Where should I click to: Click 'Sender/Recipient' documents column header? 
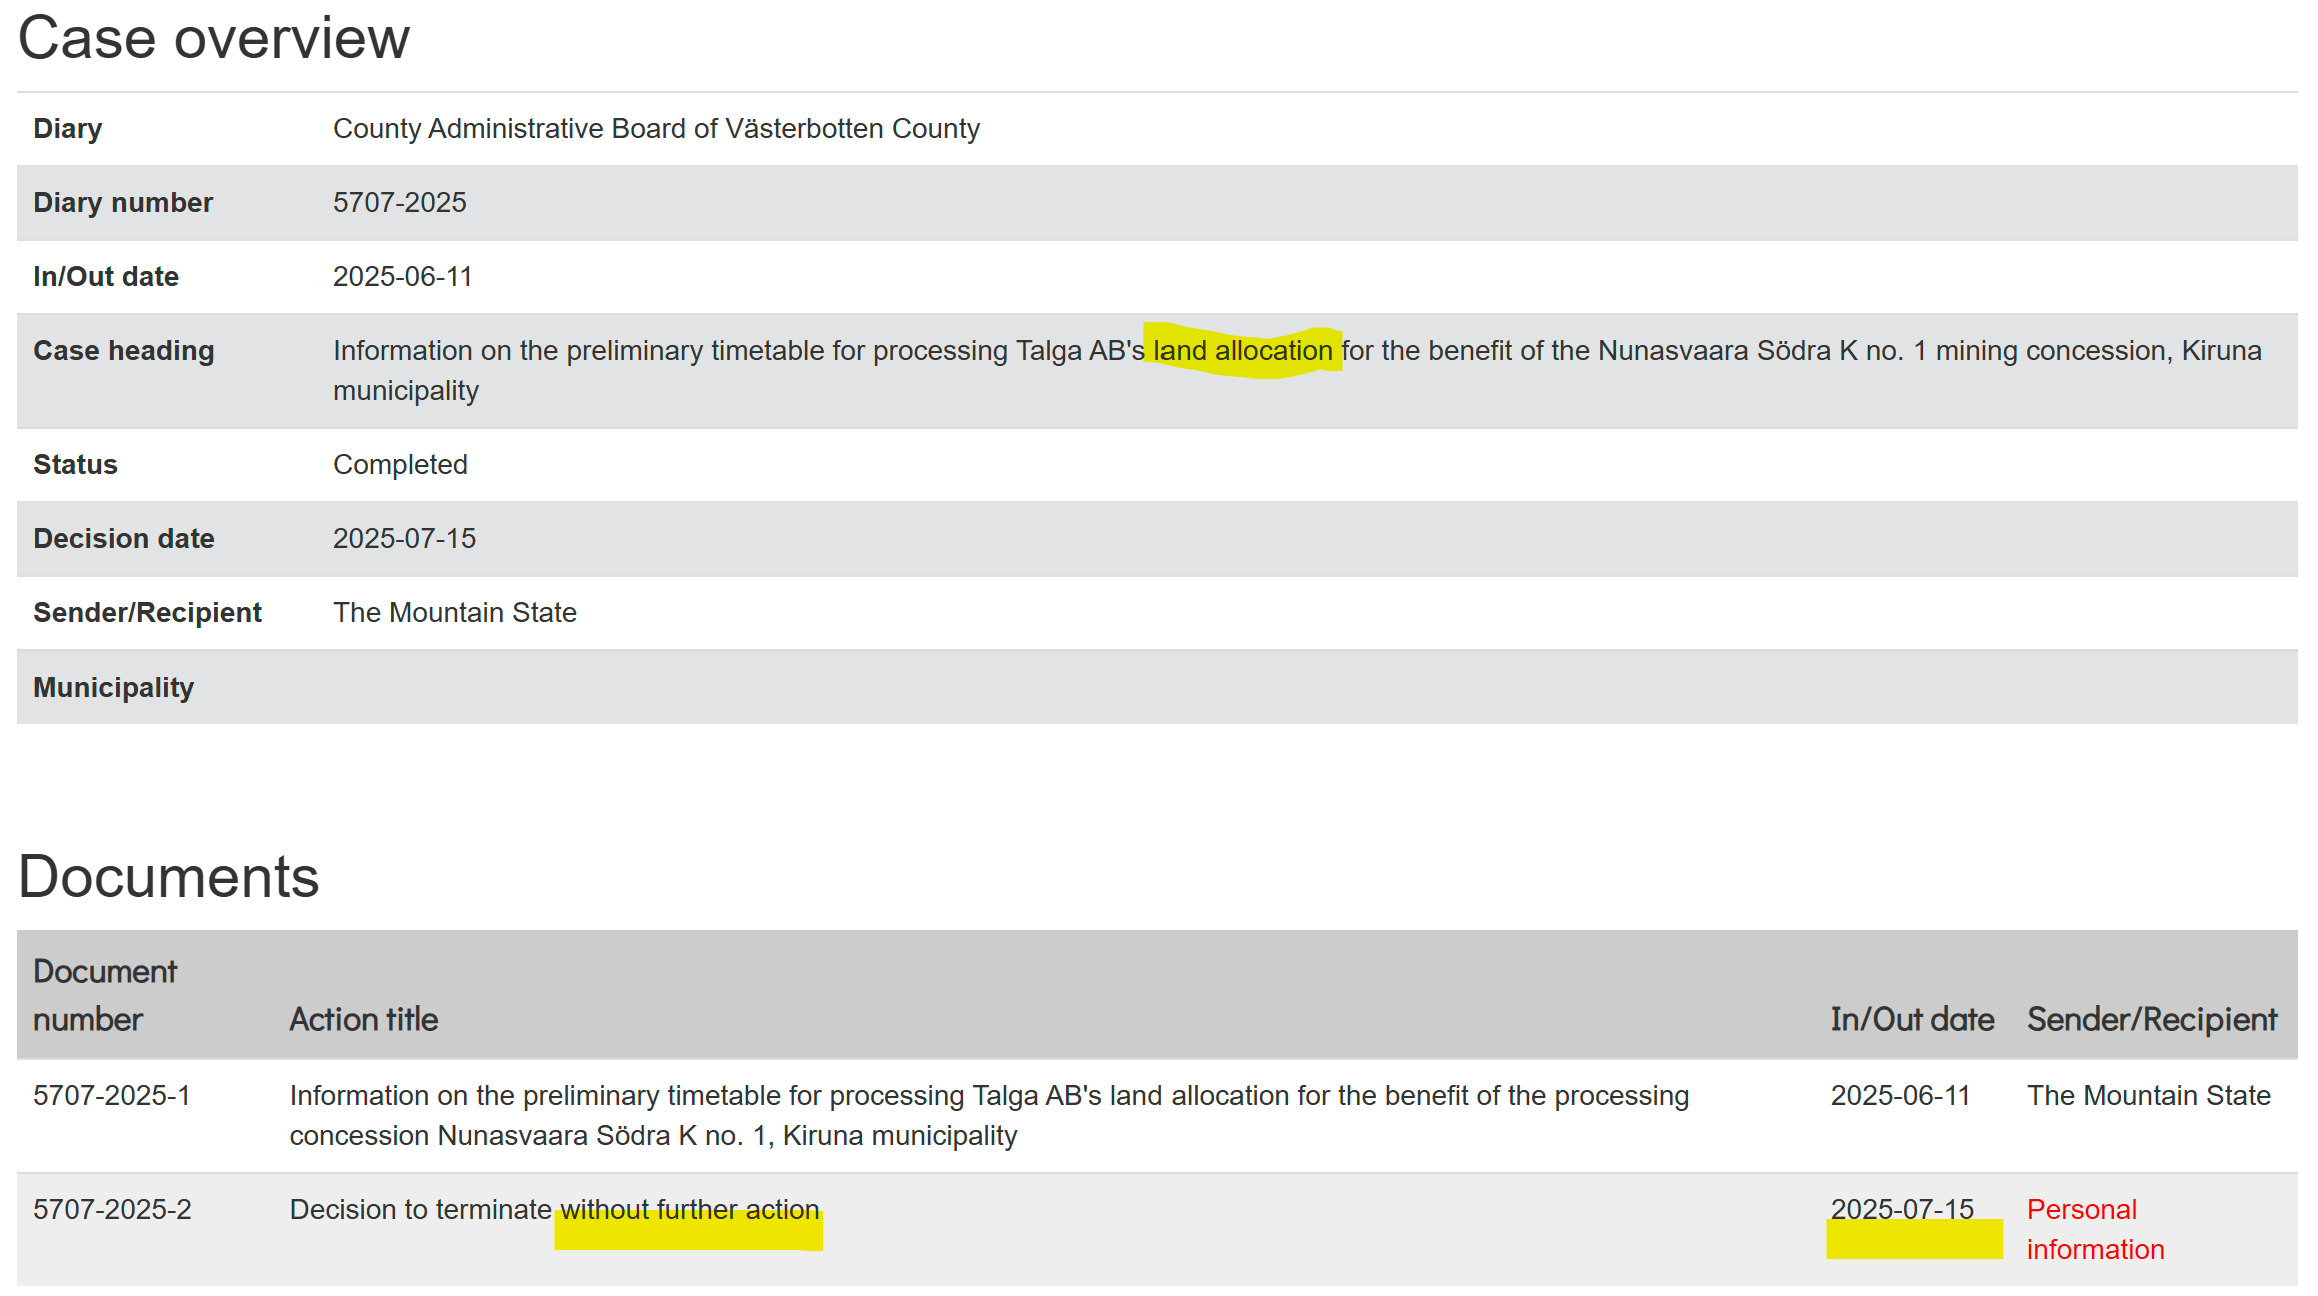2151,1020
